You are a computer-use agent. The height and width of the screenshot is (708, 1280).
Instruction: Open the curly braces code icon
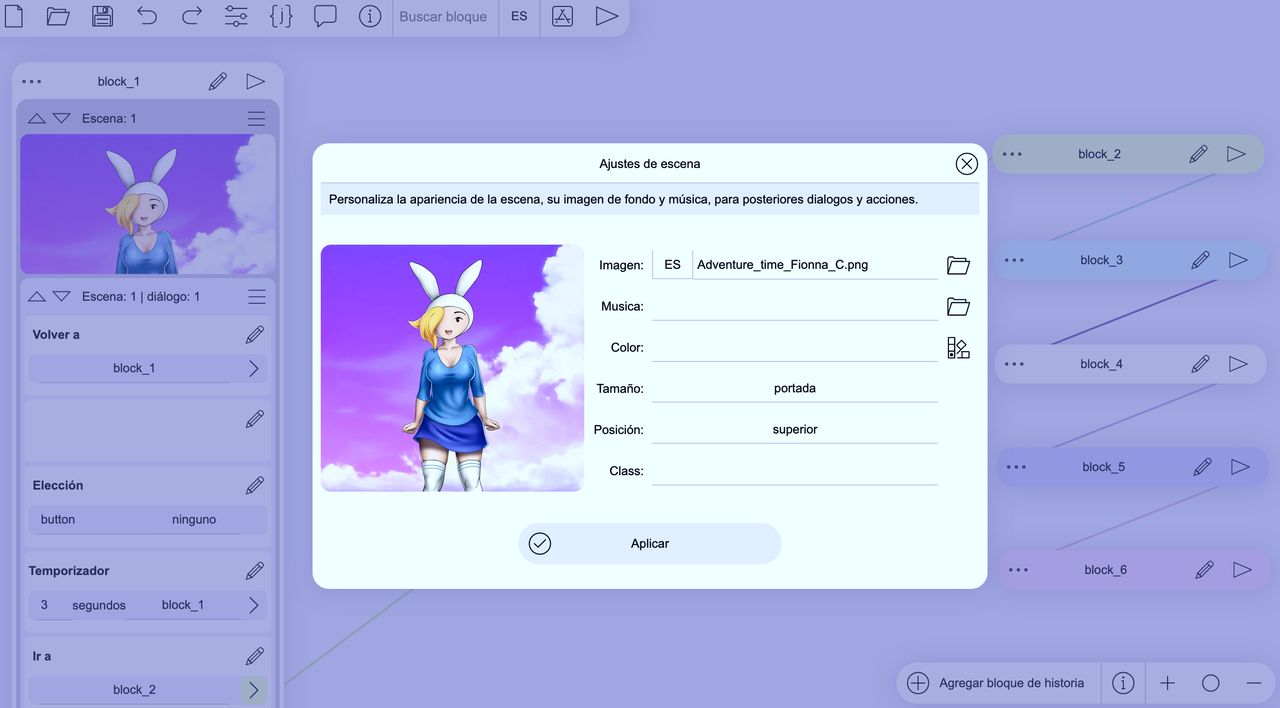coord(281,16)
